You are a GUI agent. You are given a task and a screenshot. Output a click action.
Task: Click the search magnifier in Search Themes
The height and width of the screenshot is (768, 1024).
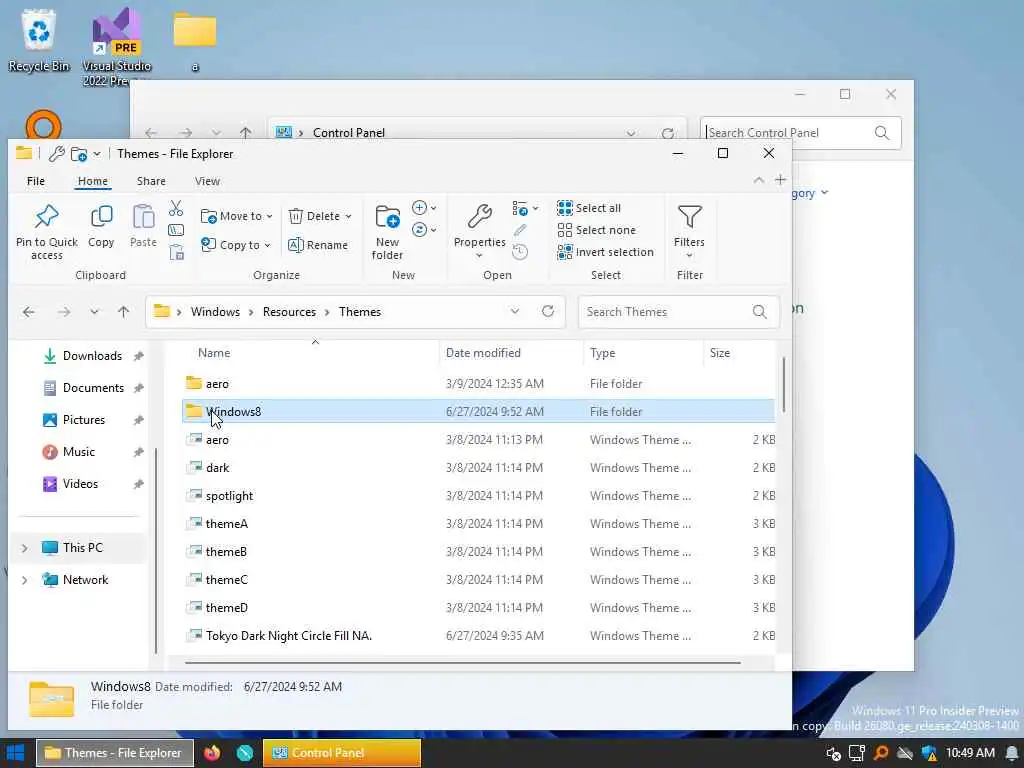click(x=760, y=312)
